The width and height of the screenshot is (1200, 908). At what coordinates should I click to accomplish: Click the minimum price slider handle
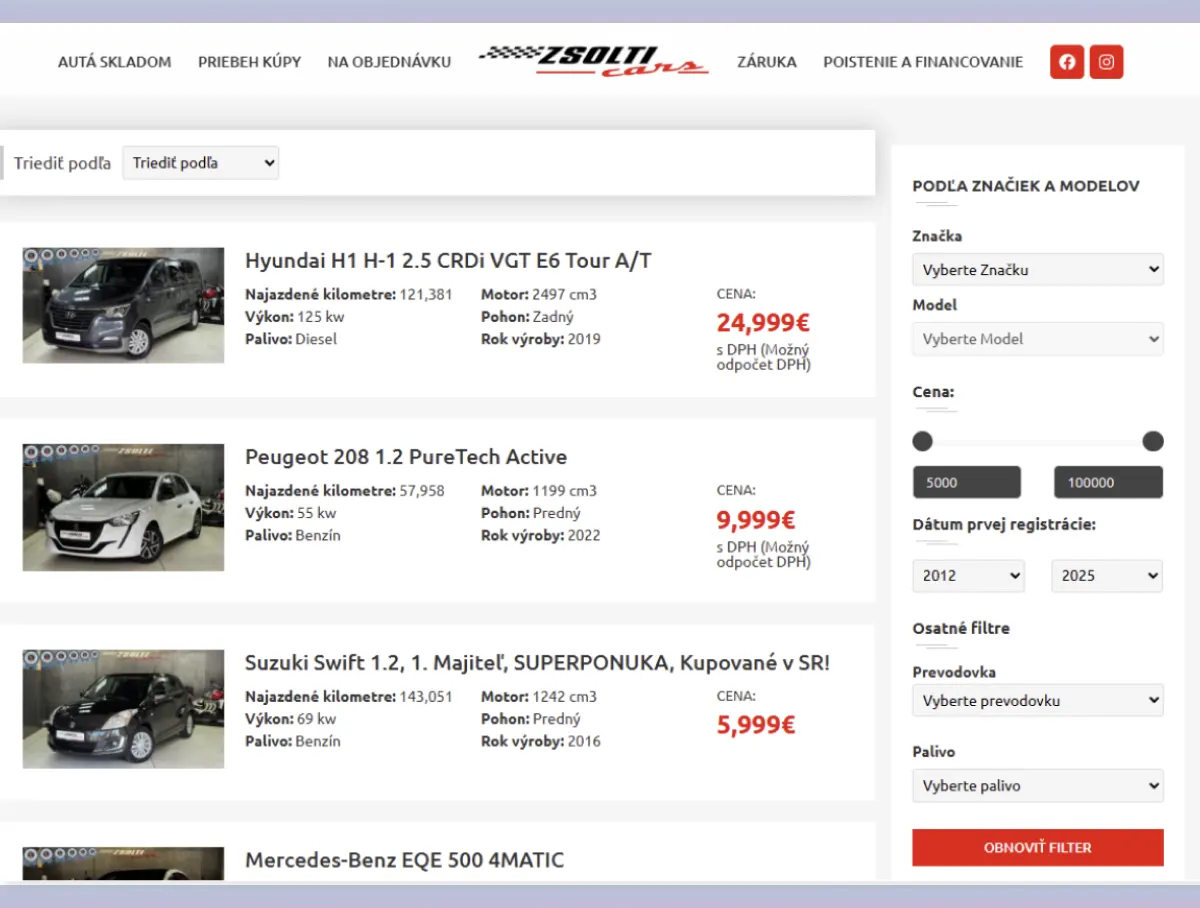(922, 441)
